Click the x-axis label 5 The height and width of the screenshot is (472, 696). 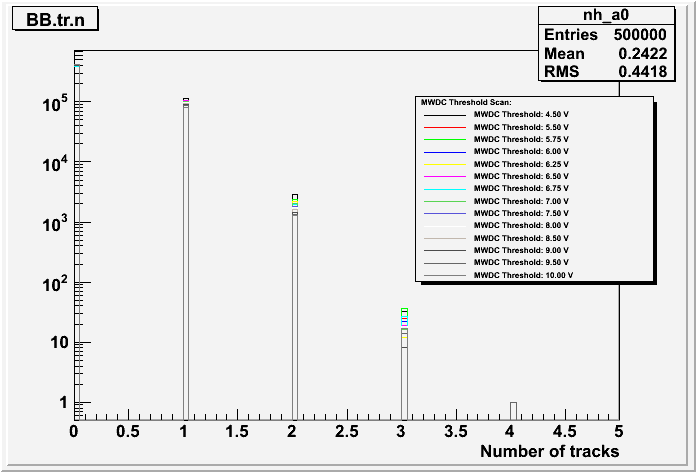[x=619, y=431]
